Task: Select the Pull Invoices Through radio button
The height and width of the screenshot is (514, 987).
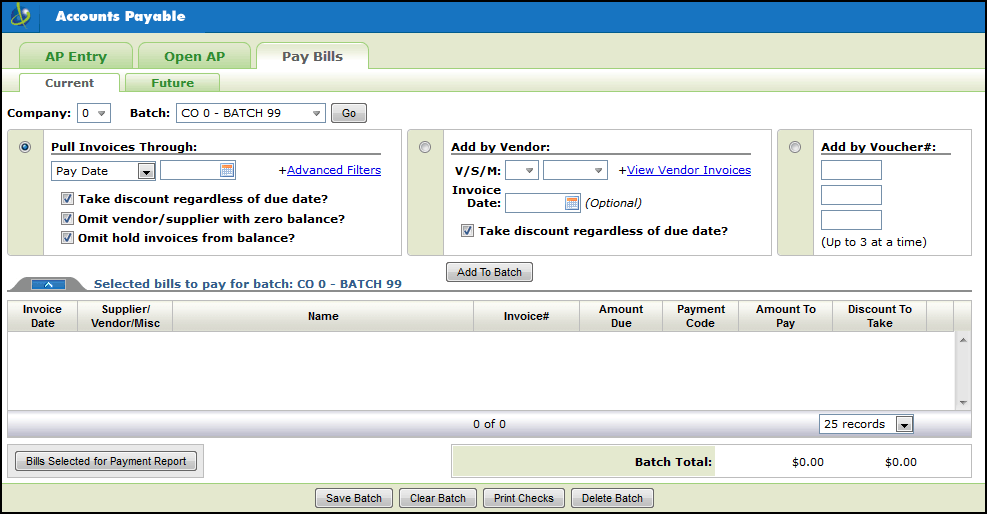Action: click(25, 147)
